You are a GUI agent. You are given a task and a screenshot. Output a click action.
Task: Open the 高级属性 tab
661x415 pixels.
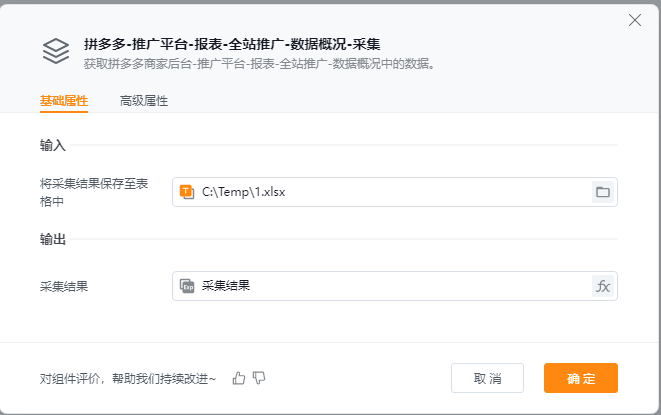tap(143, 101)
